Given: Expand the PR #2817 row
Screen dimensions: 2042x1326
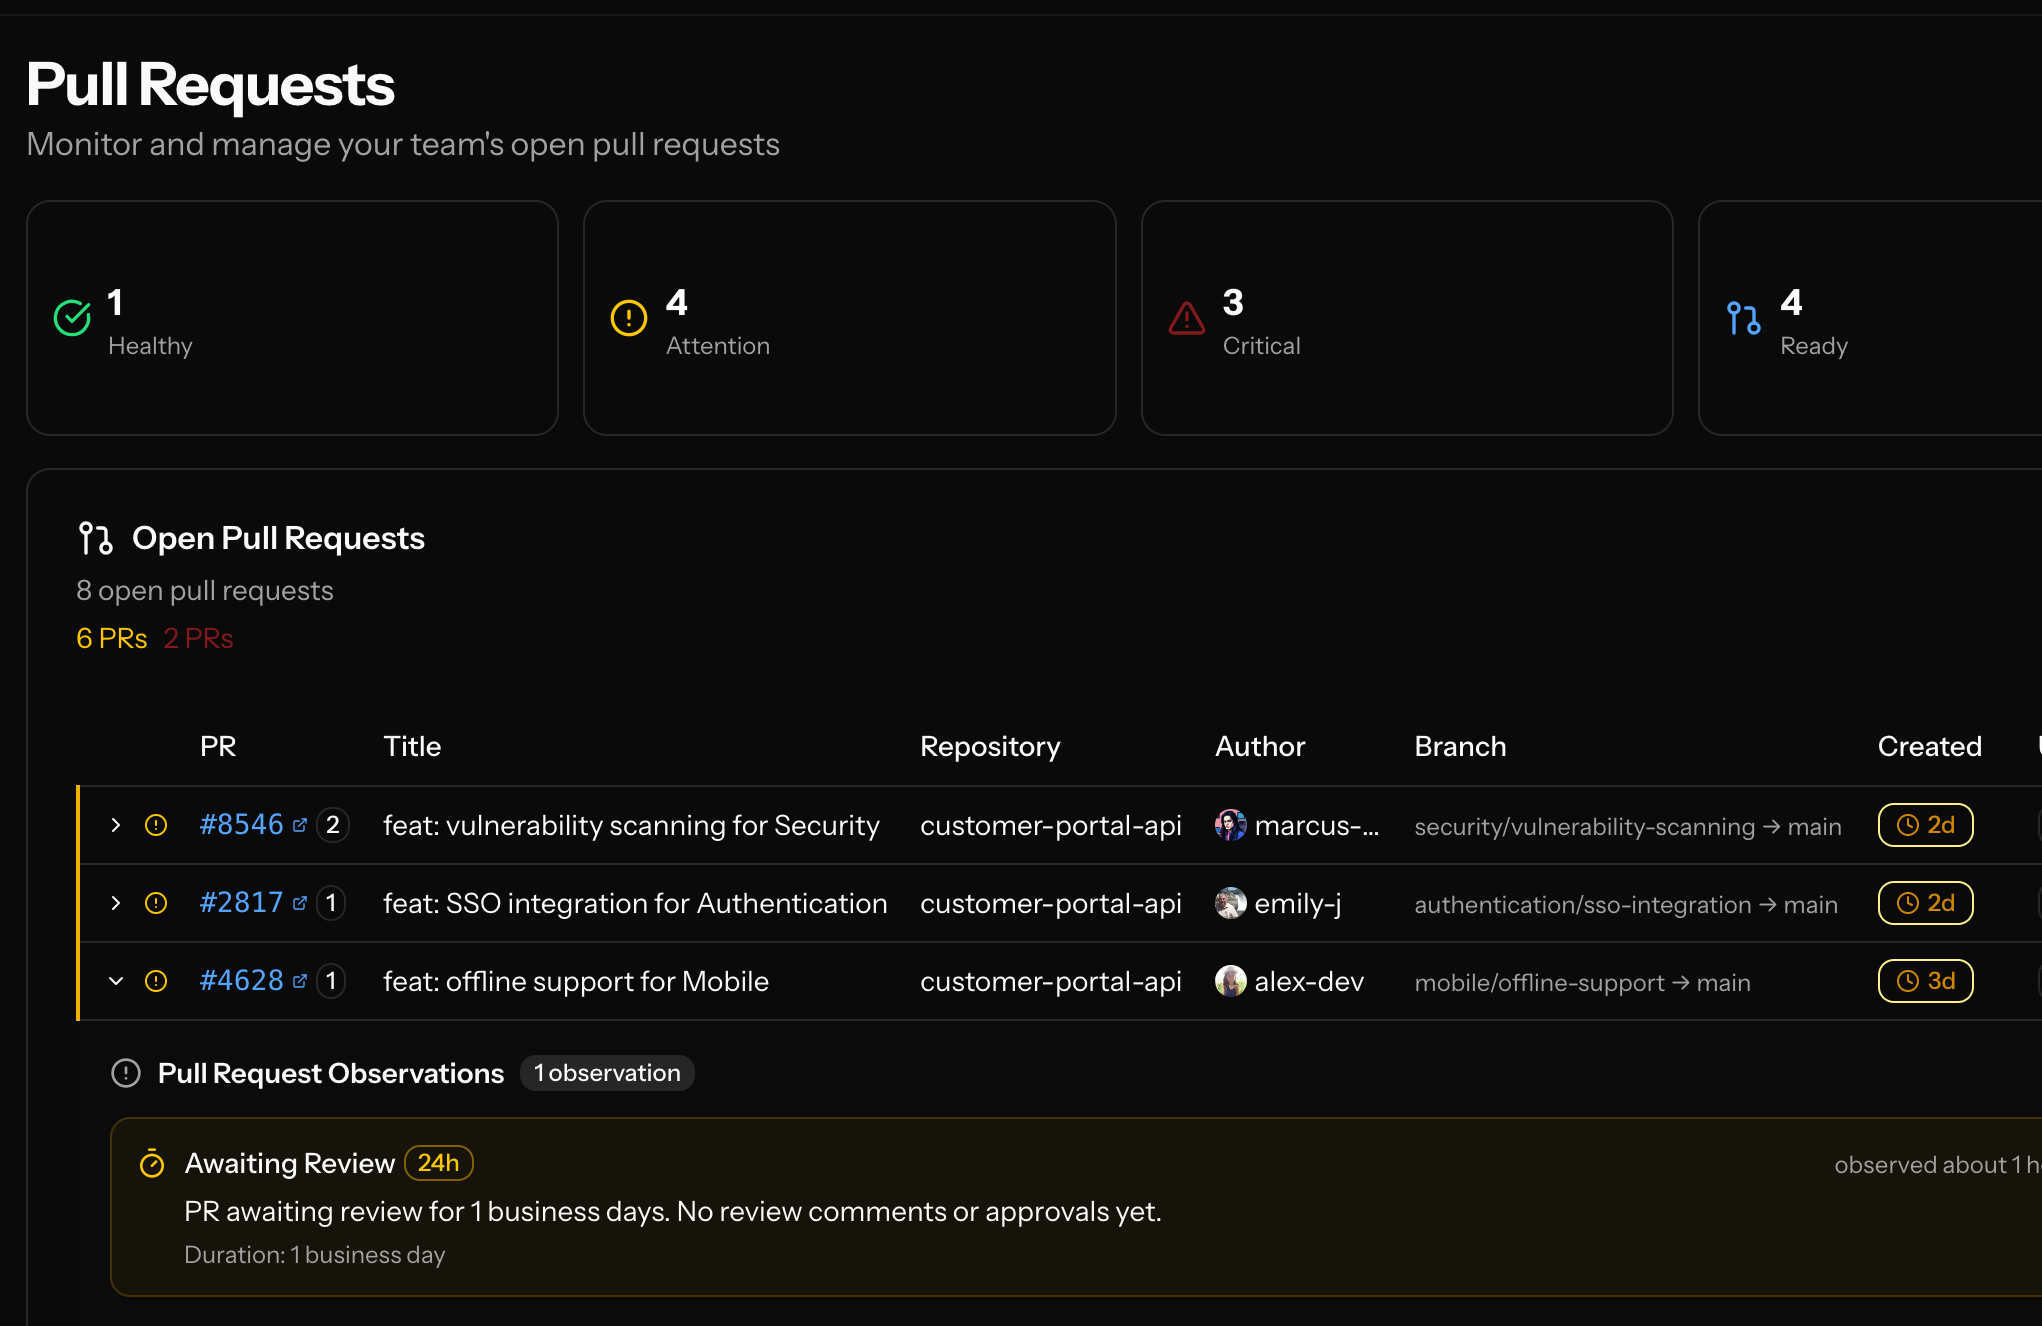Looking at the screenshot, I should [116, 903].
